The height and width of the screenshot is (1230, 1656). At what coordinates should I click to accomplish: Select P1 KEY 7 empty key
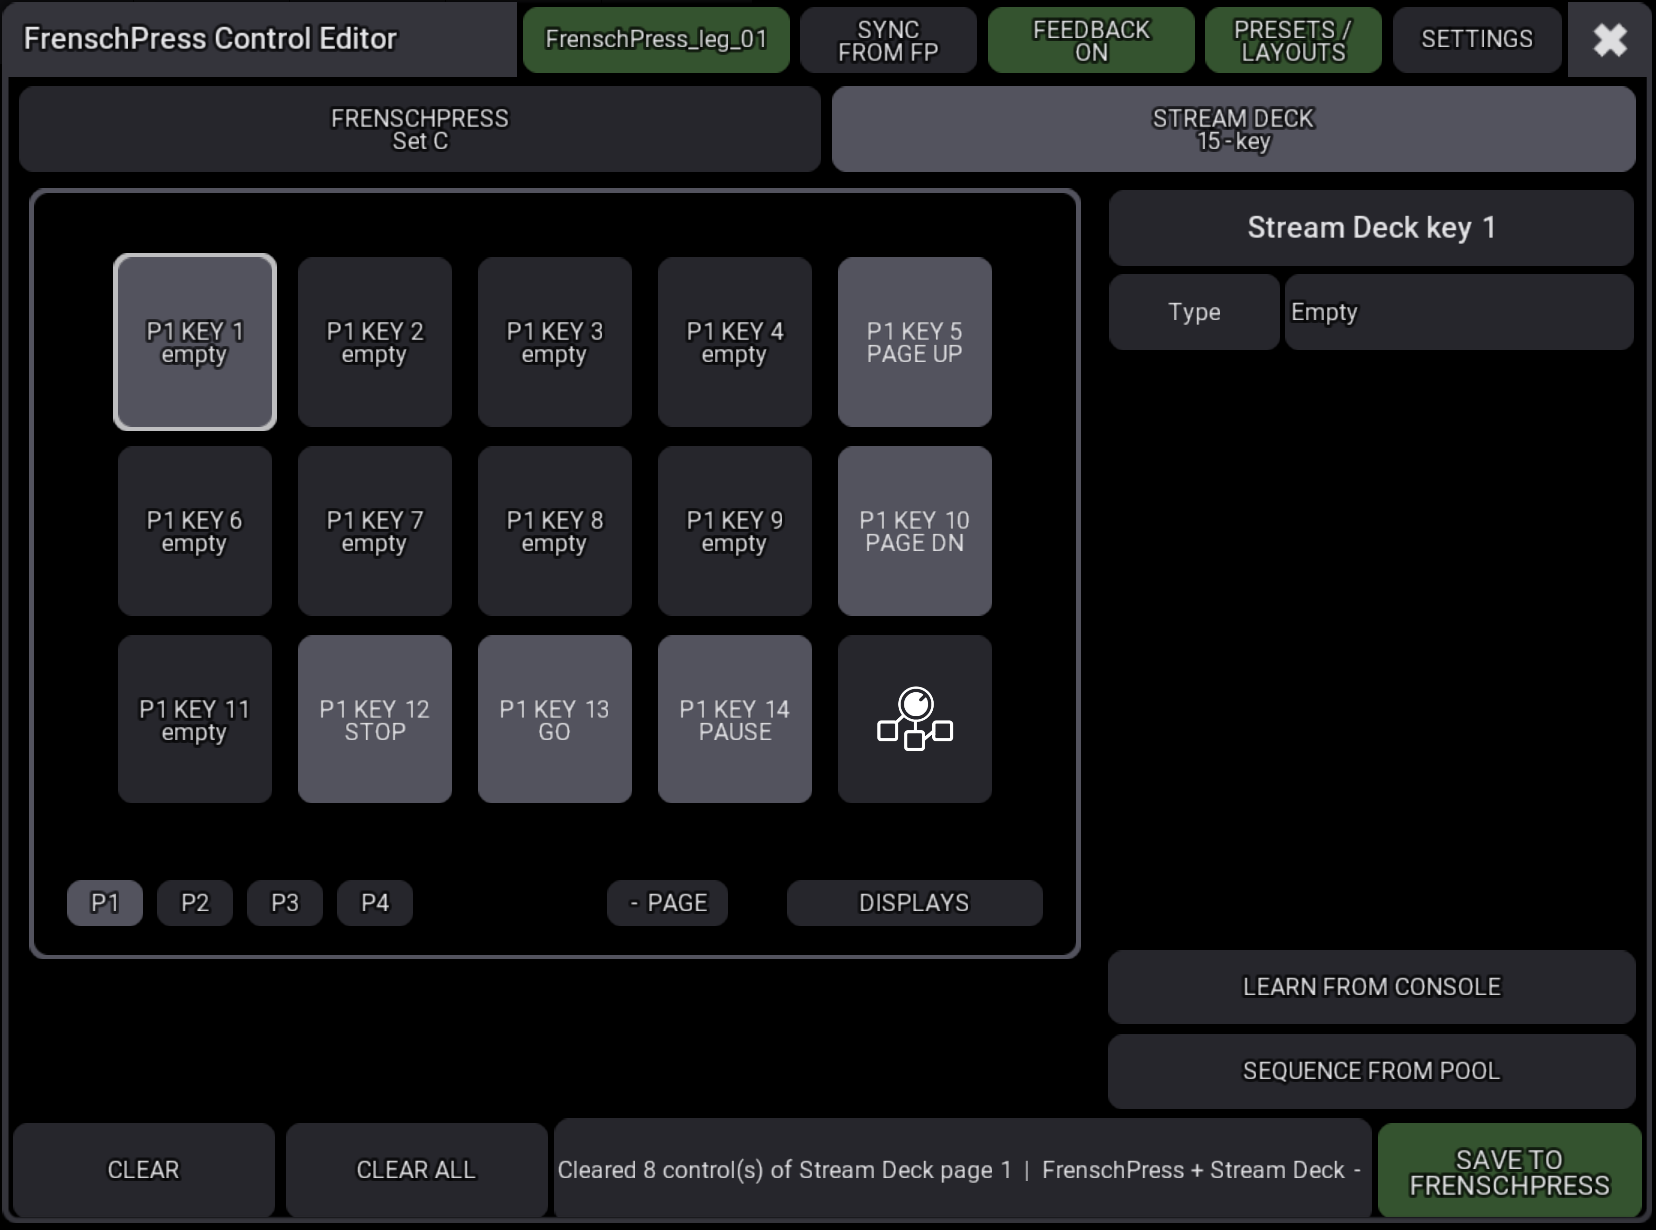[x=375, y=531]
